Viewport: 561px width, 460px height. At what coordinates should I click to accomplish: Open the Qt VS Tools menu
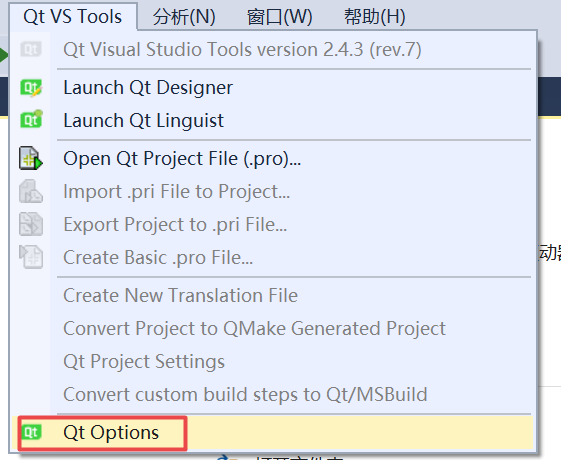[x=73, y=16]
